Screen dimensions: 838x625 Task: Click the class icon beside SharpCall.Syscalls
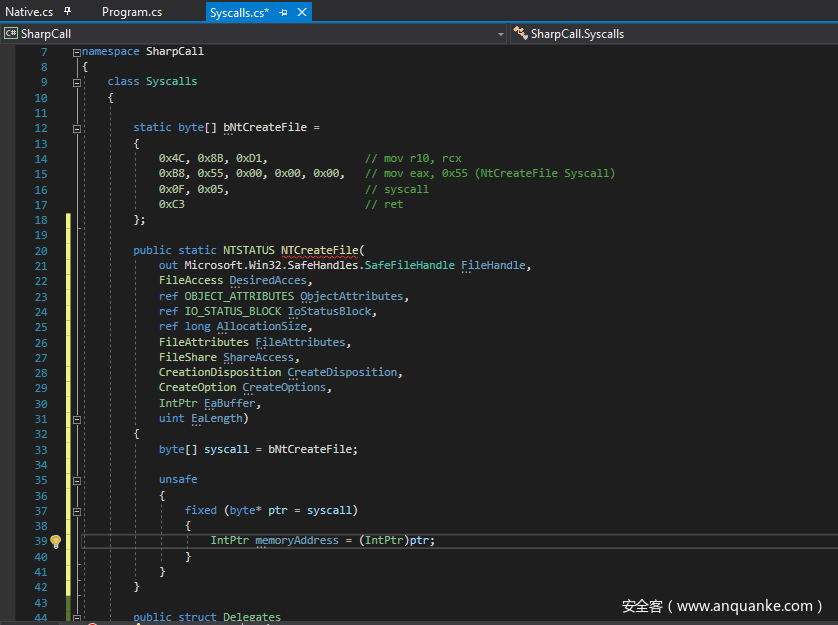coord(519,34)
